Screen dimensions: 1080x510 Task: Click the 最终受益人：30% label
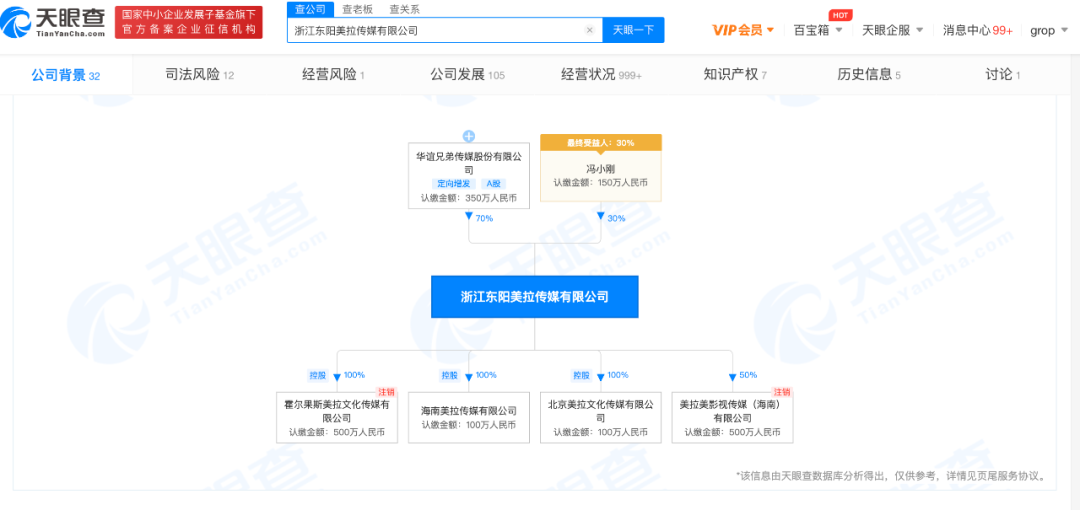click(x=601, y=143)
